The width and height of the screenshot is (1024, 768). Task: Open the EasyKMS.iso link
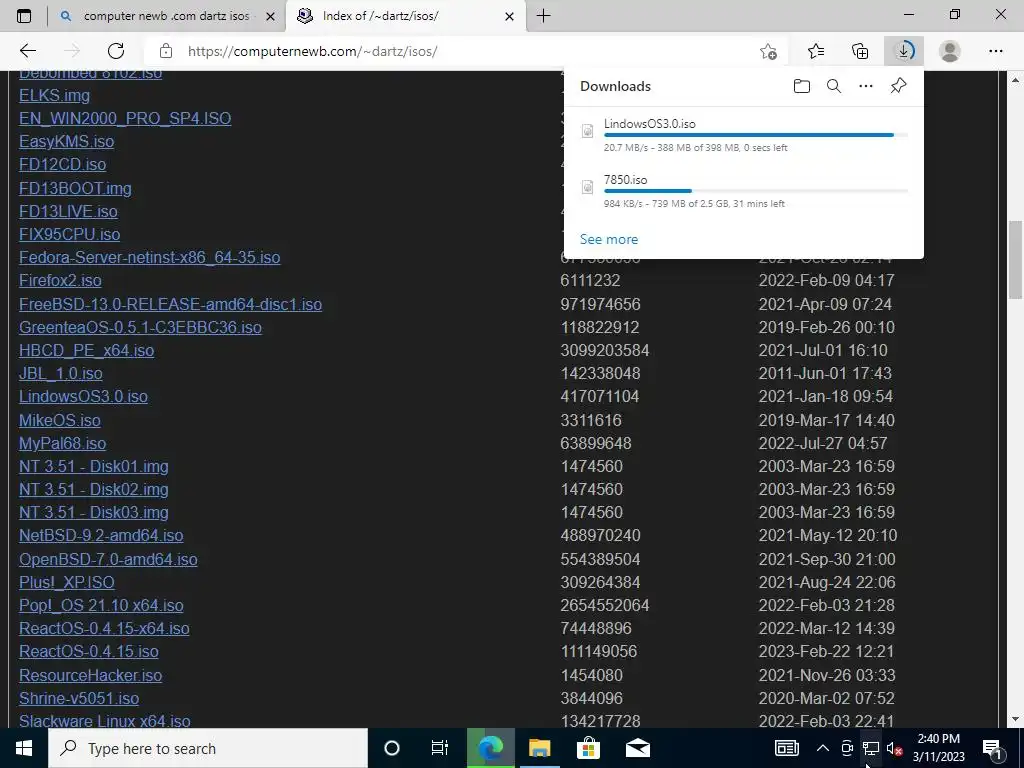67,141
